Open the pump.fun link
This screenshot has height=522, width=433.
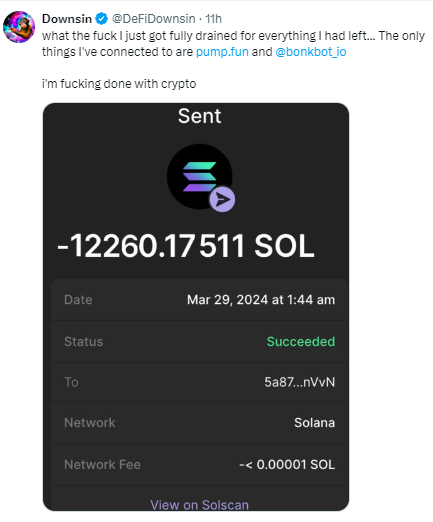pos(222,52)
